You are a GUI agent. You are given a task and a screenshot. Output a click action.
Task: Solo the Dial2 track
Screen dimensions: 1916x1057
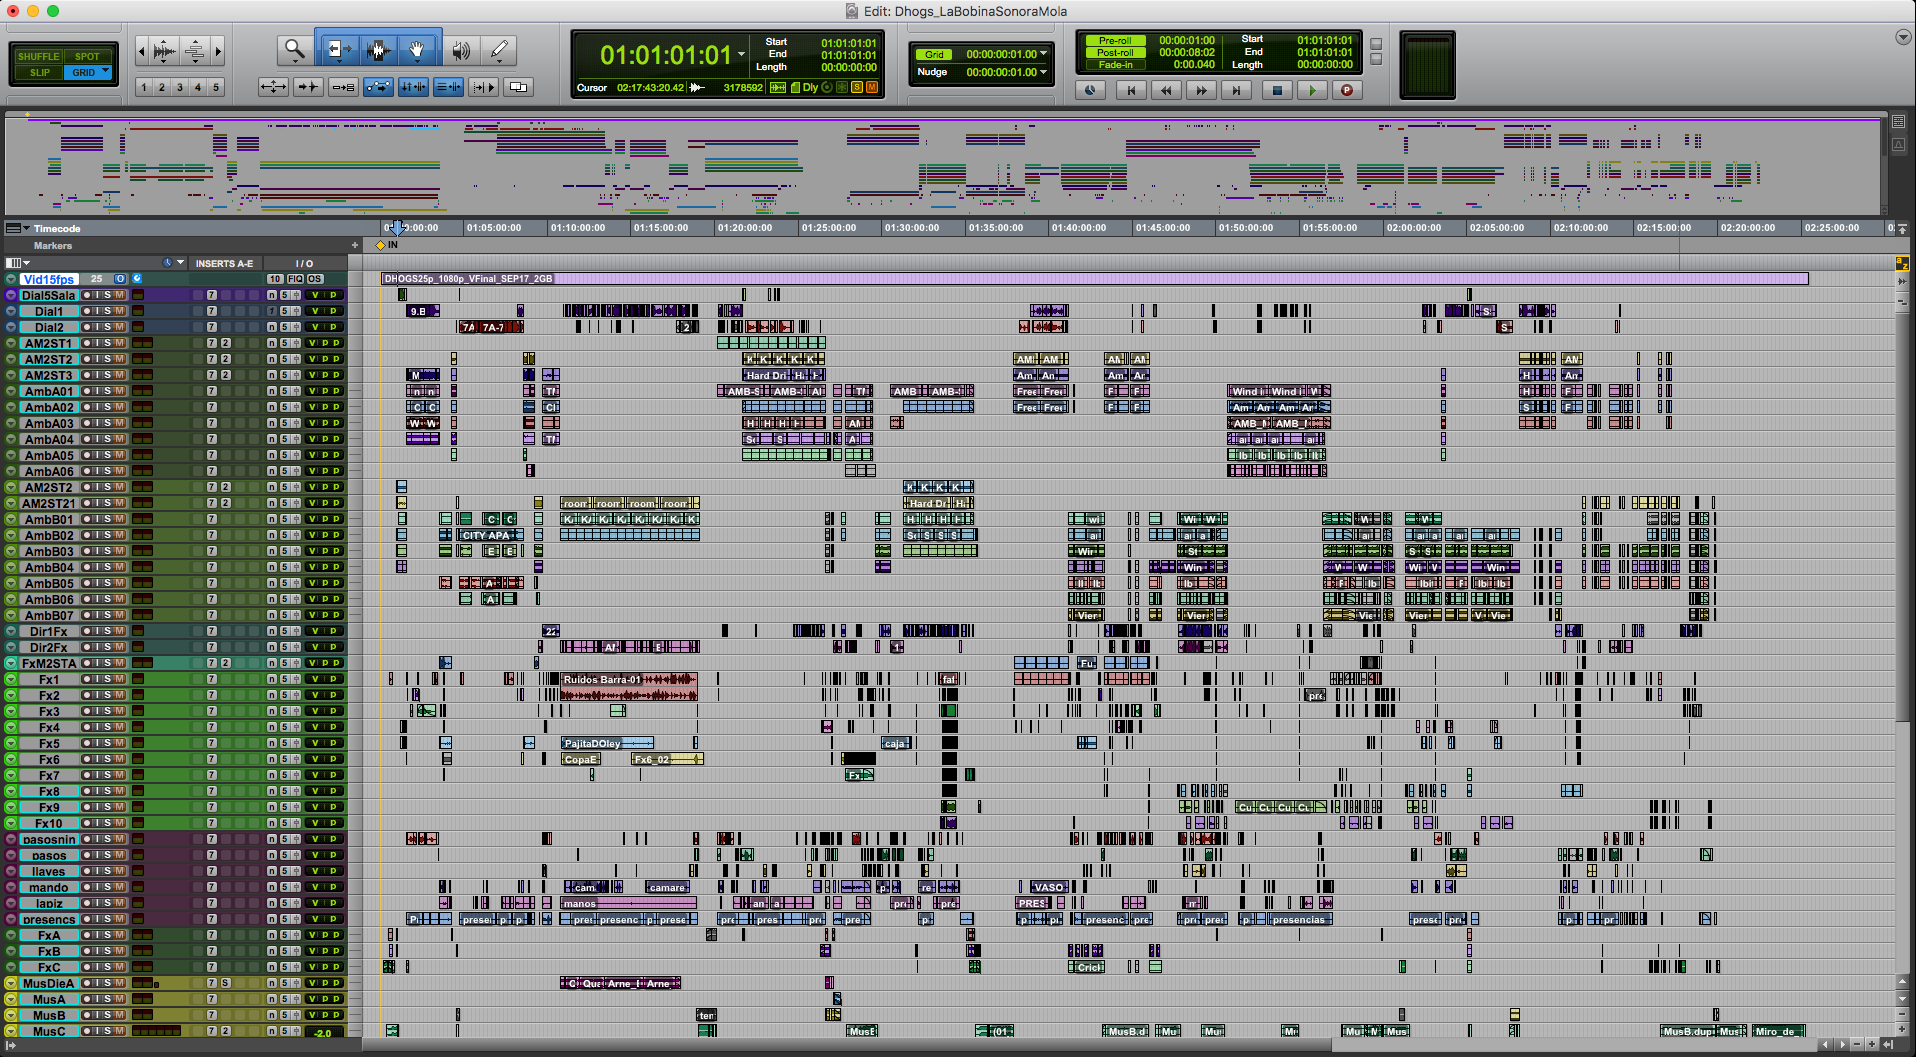point(108,327)
